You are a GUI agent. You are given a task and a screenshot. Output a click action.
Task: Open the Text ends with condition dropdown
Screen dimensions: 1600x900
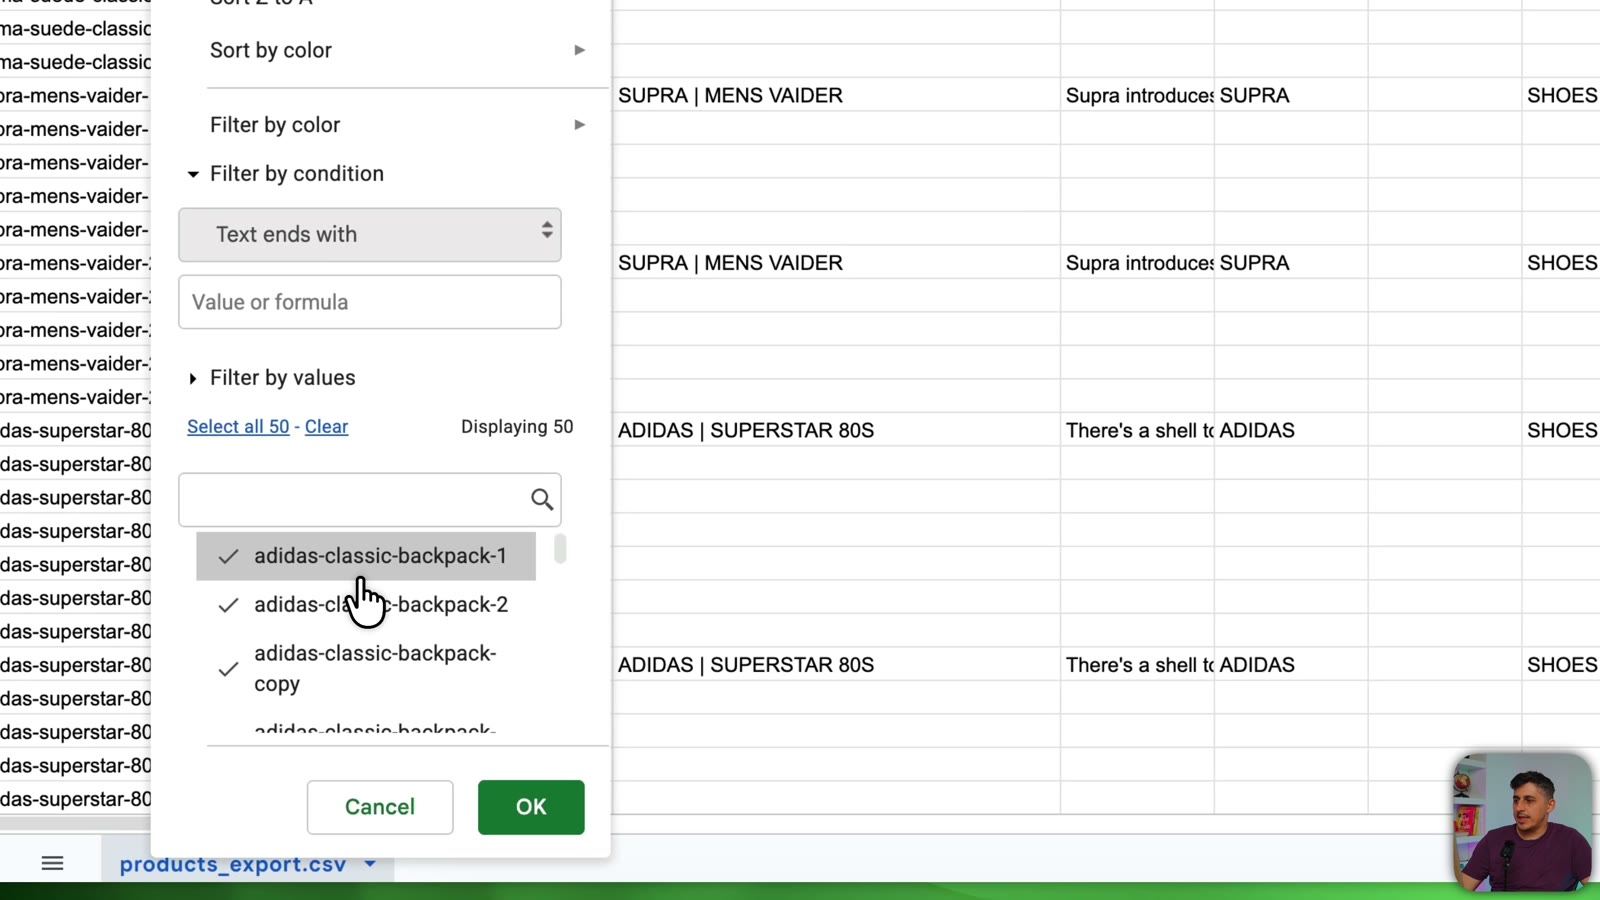(x=370, y=235)
